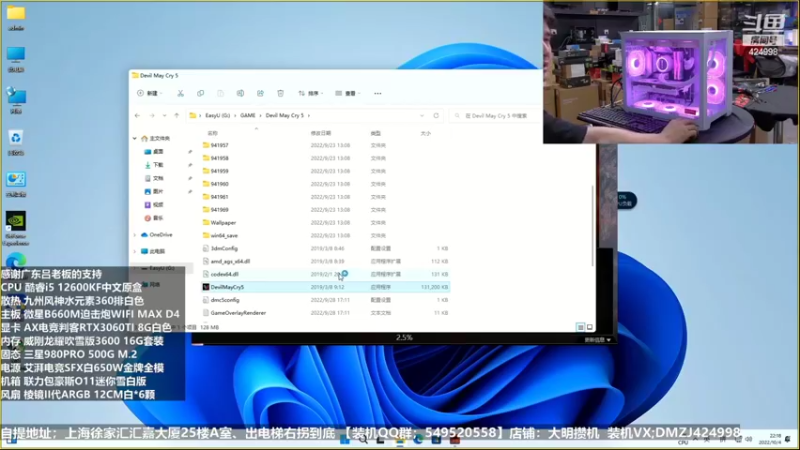Sort by the Size (大小) column header
Viewport: 800px width, 450px height.
coord(426,133)
